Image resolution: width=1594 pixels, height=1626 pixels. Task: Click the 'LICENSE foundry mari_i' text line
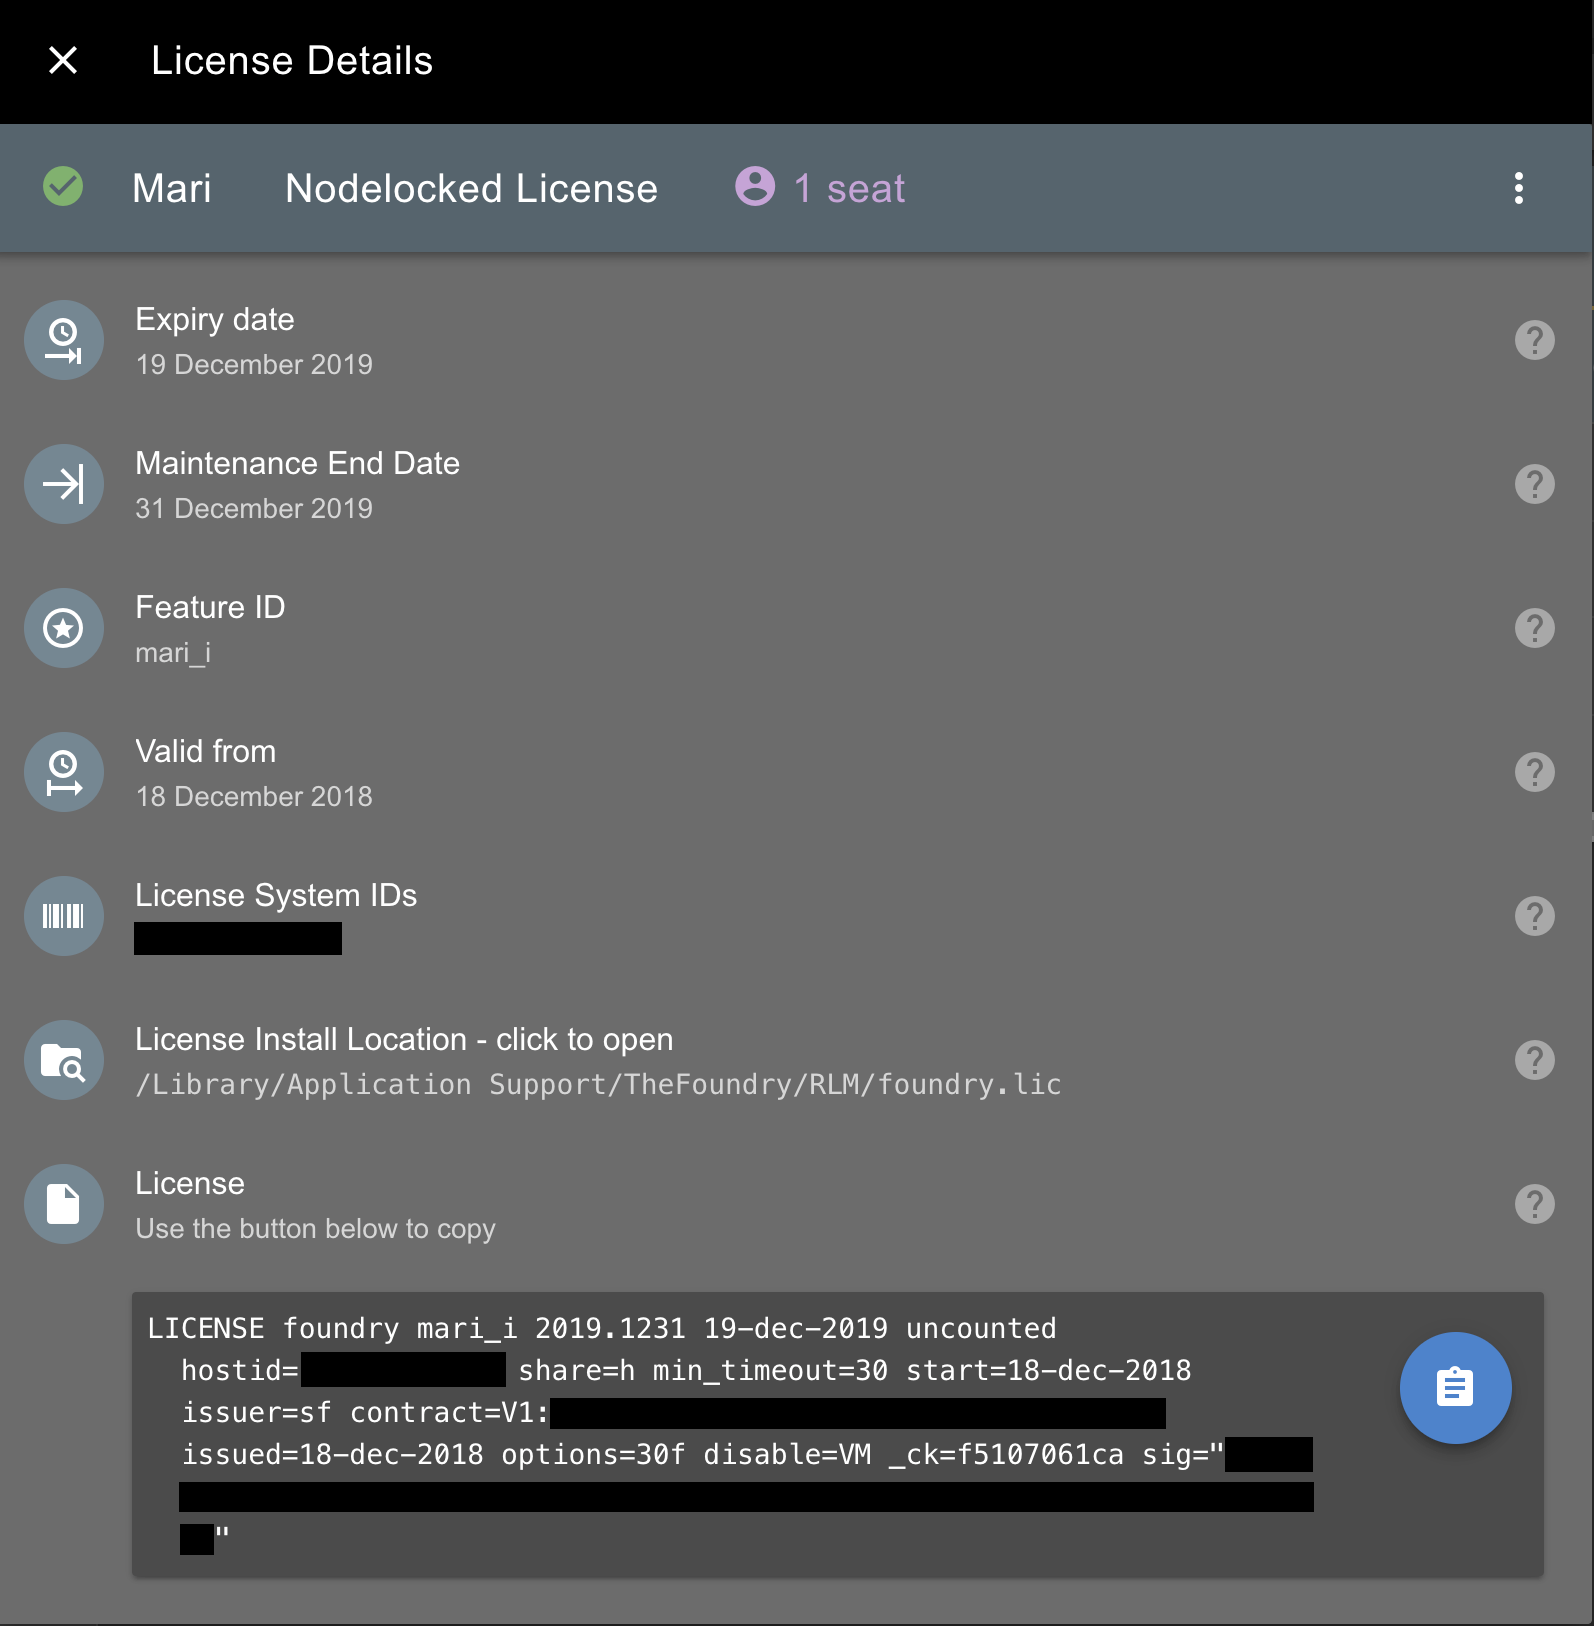(x=602, y=1328)
